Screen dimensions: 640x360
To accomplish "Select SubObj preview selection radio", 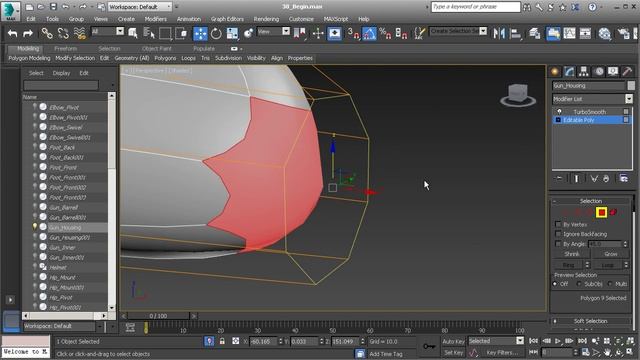I will click(x=579, y=284).
